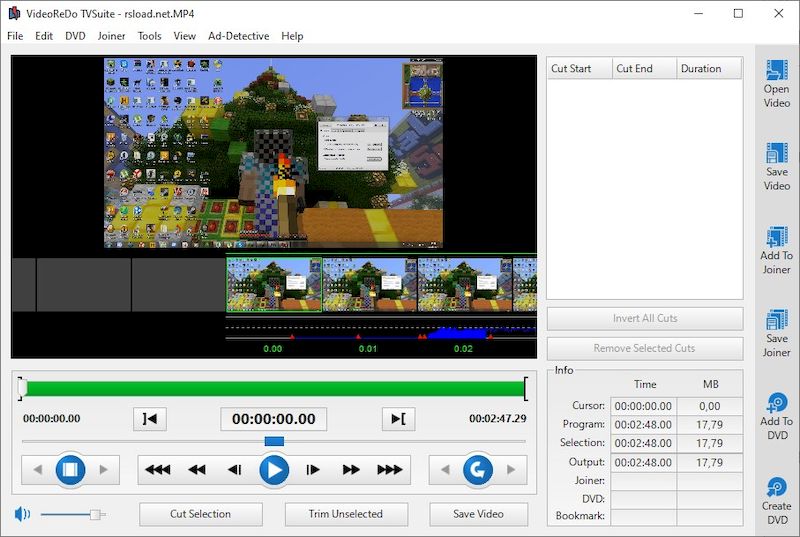Image resolution: width=800 pixels, height=537 pixels.
Task: Click the green timeline selection bar
Action: click(274, 389)
